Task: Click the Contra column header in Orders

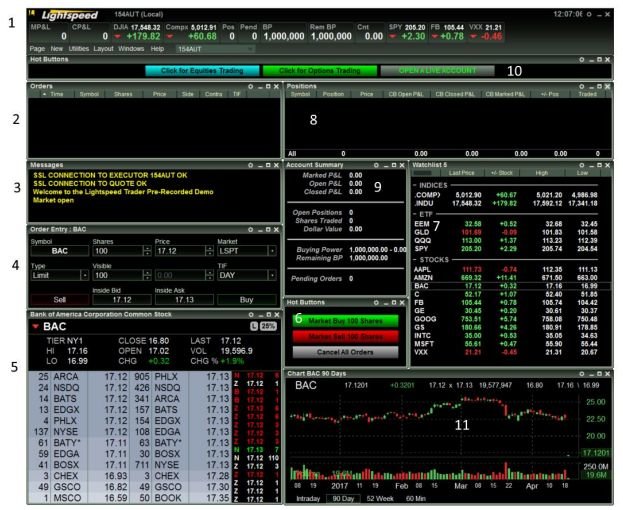Action: [x=213, y=94]
